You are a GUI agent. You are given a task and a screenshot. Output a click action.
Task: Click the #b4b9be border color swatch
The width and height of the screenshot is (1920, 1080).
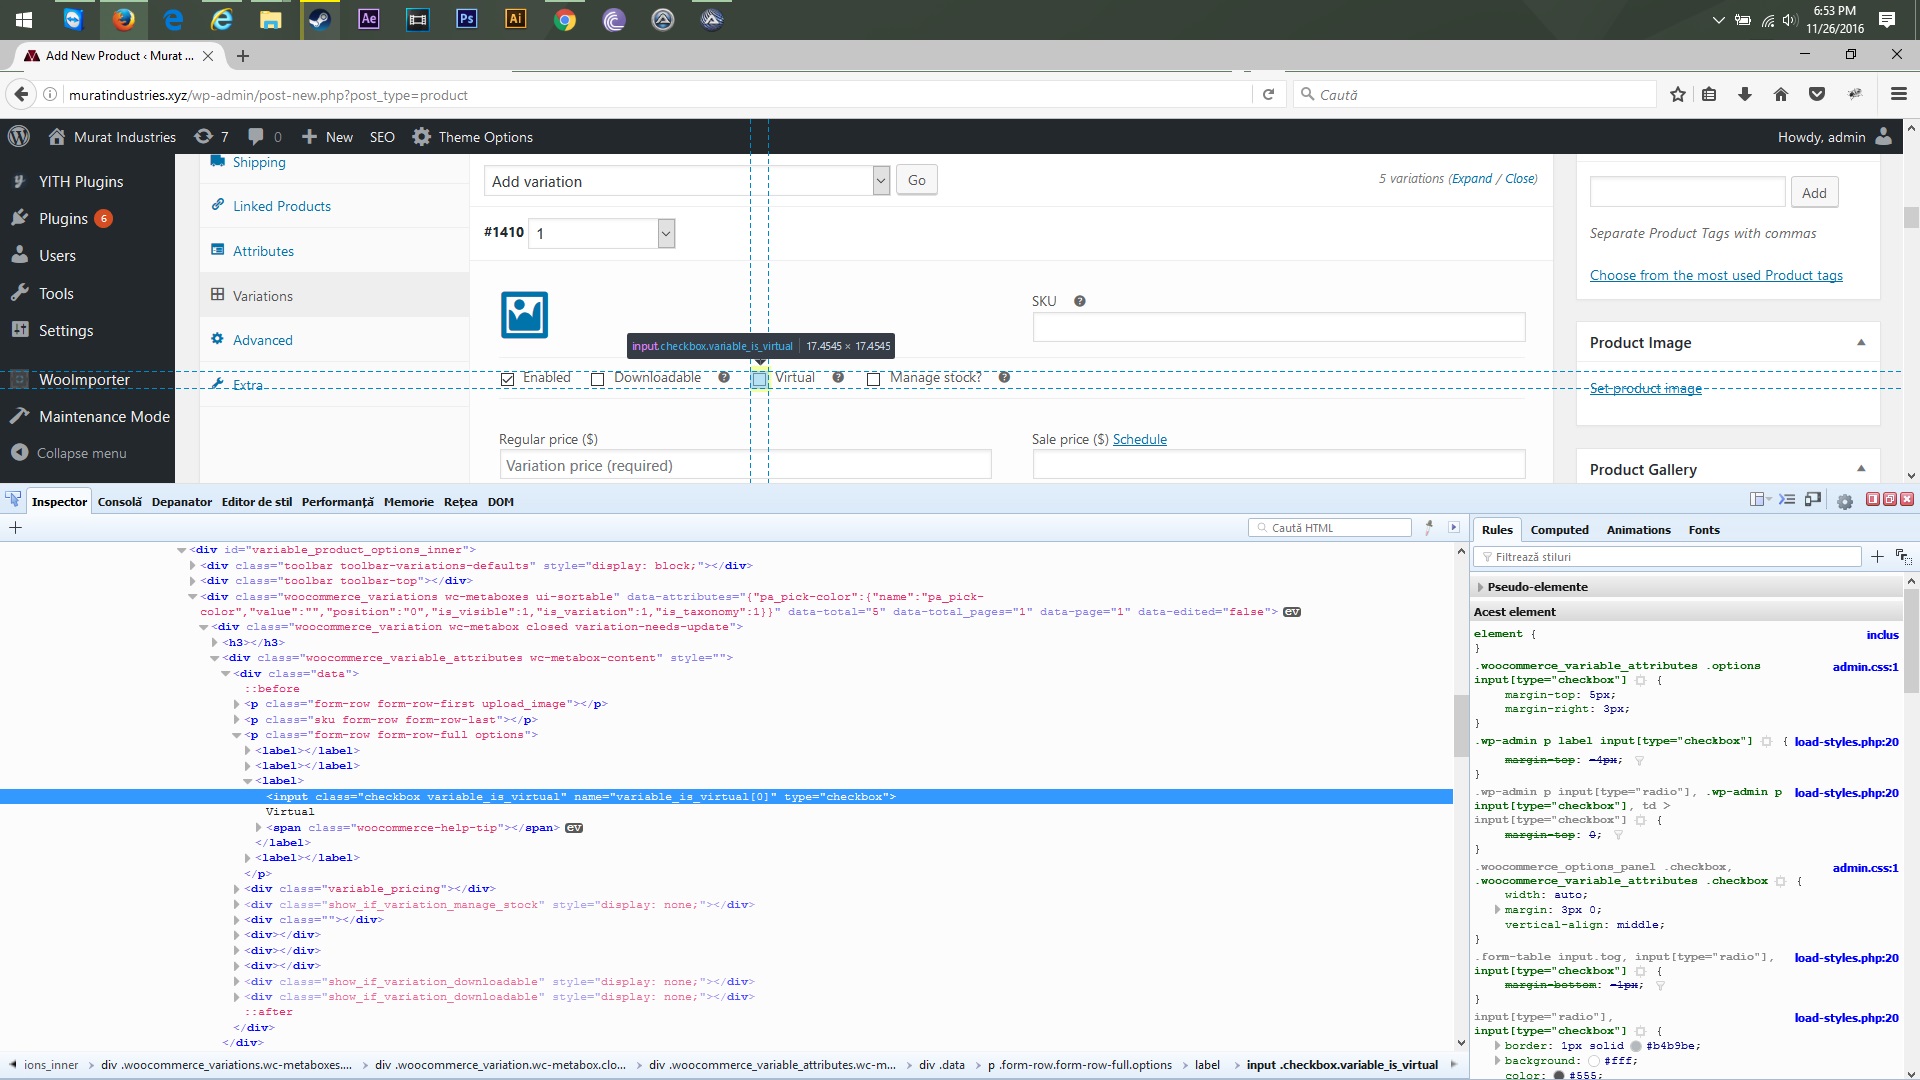(1636, 1046)
